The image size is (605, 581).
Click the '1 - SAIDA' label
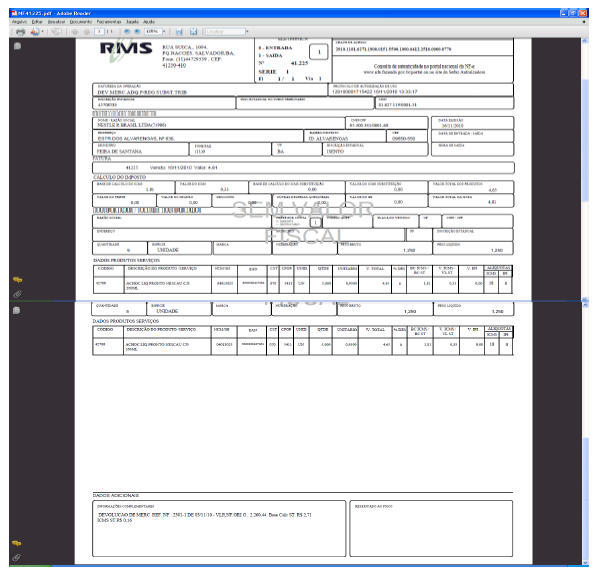[x=270, y=56]
